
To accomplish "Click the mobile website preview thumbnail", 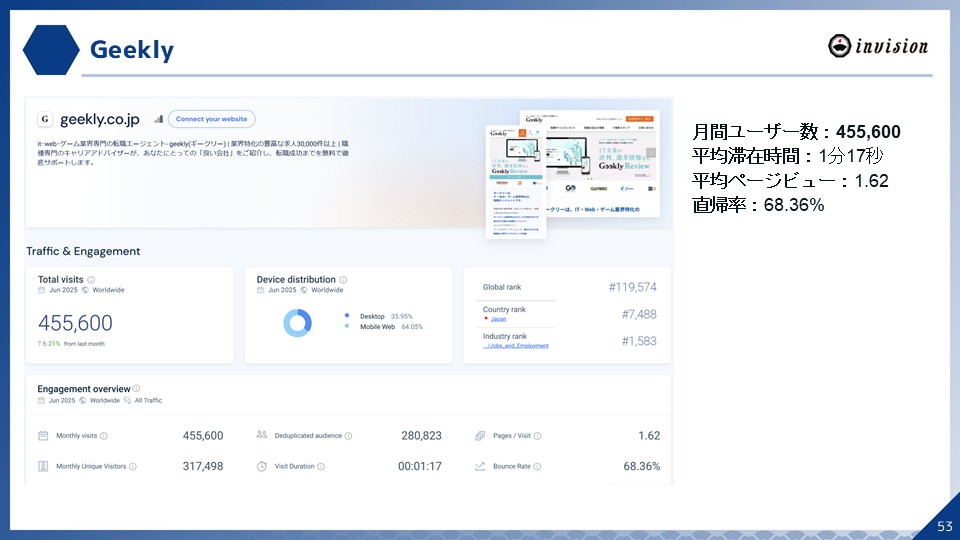I will [516, 181].
